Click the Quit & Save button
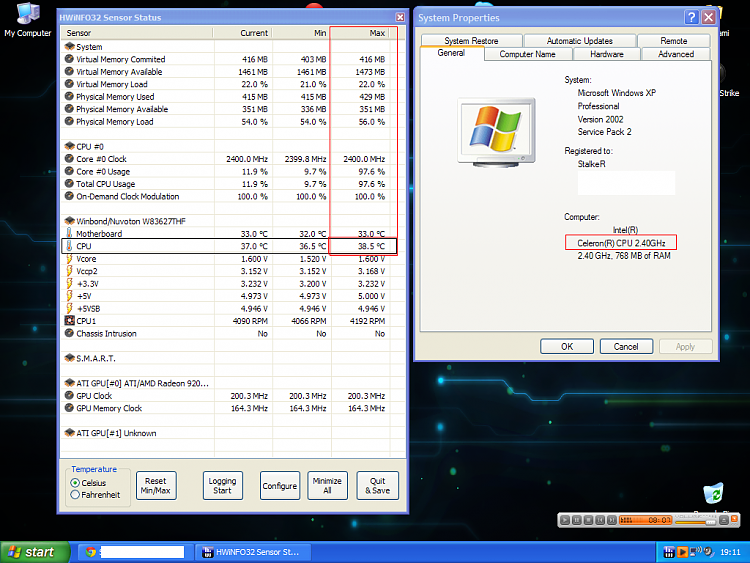 [377, 486]
